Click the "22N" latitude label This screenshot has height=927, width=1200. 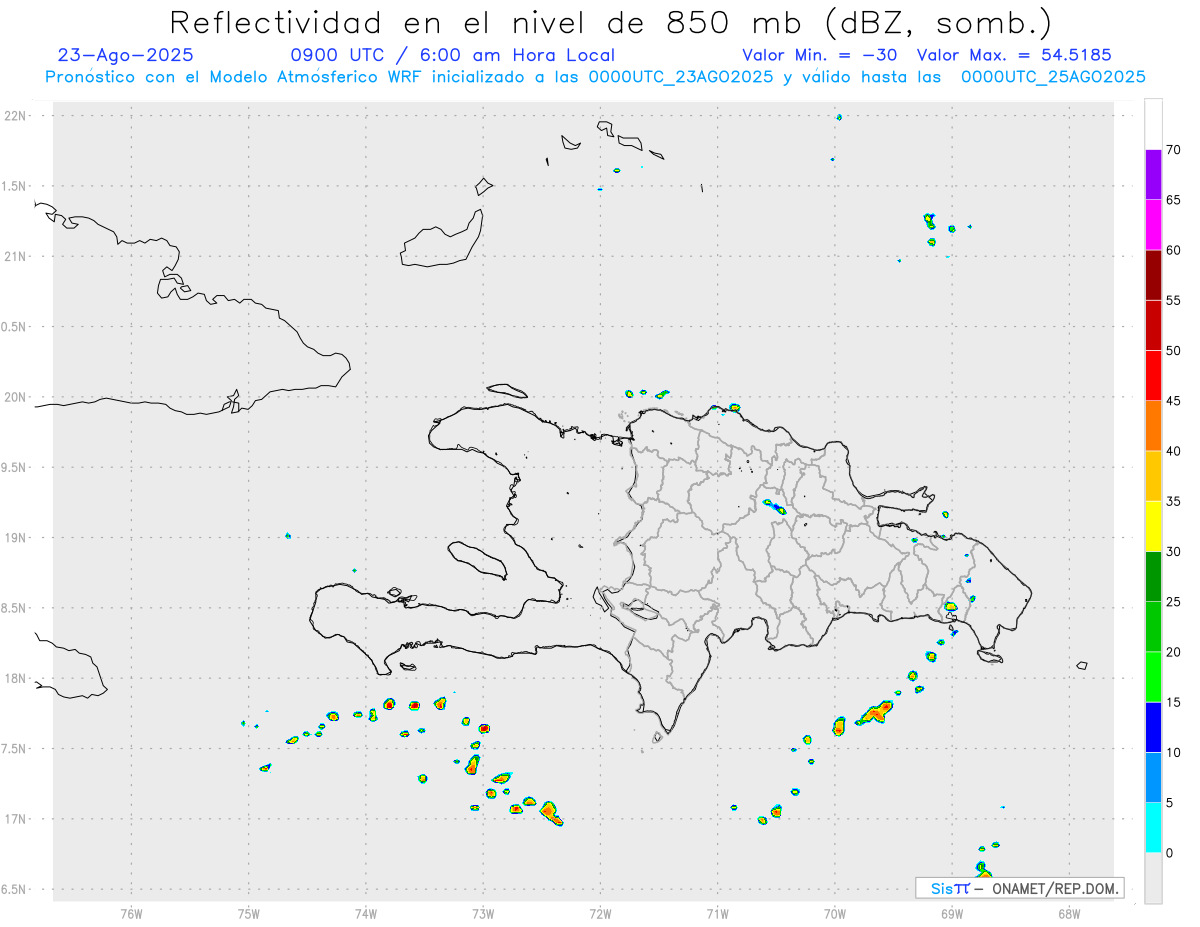(16, 116)
